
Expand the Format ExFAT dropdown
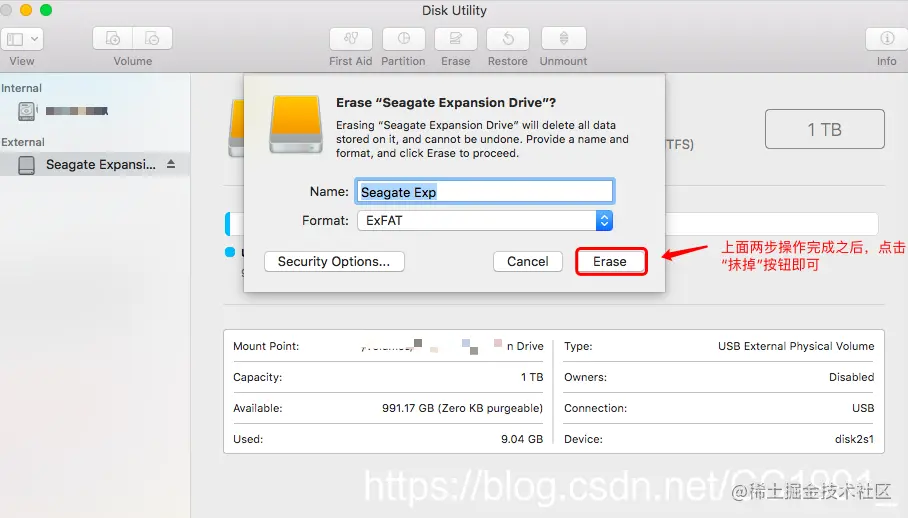tap(485, 221)
